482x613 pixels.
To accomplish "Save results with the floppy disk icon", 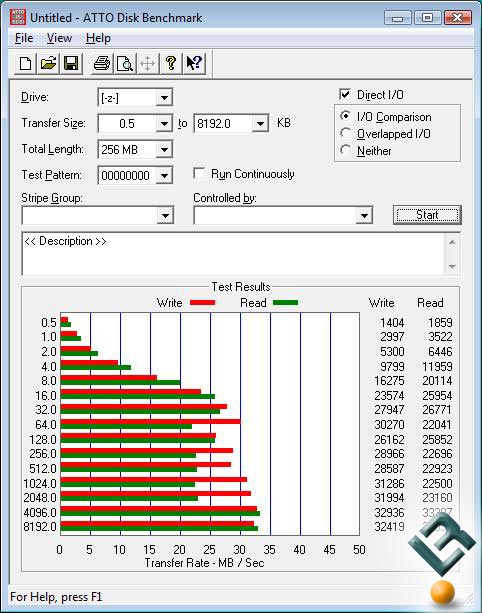I will (x=71, y=63).
